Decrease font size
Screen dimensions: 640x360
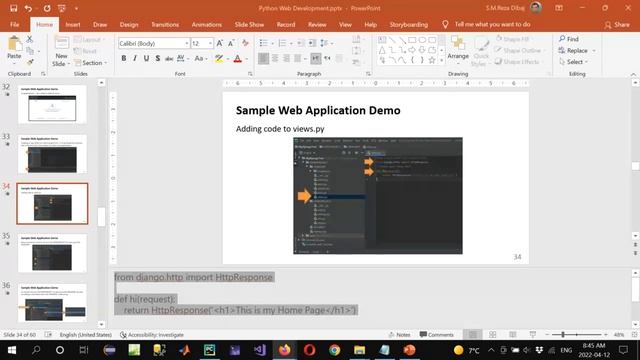click(231, 43)
